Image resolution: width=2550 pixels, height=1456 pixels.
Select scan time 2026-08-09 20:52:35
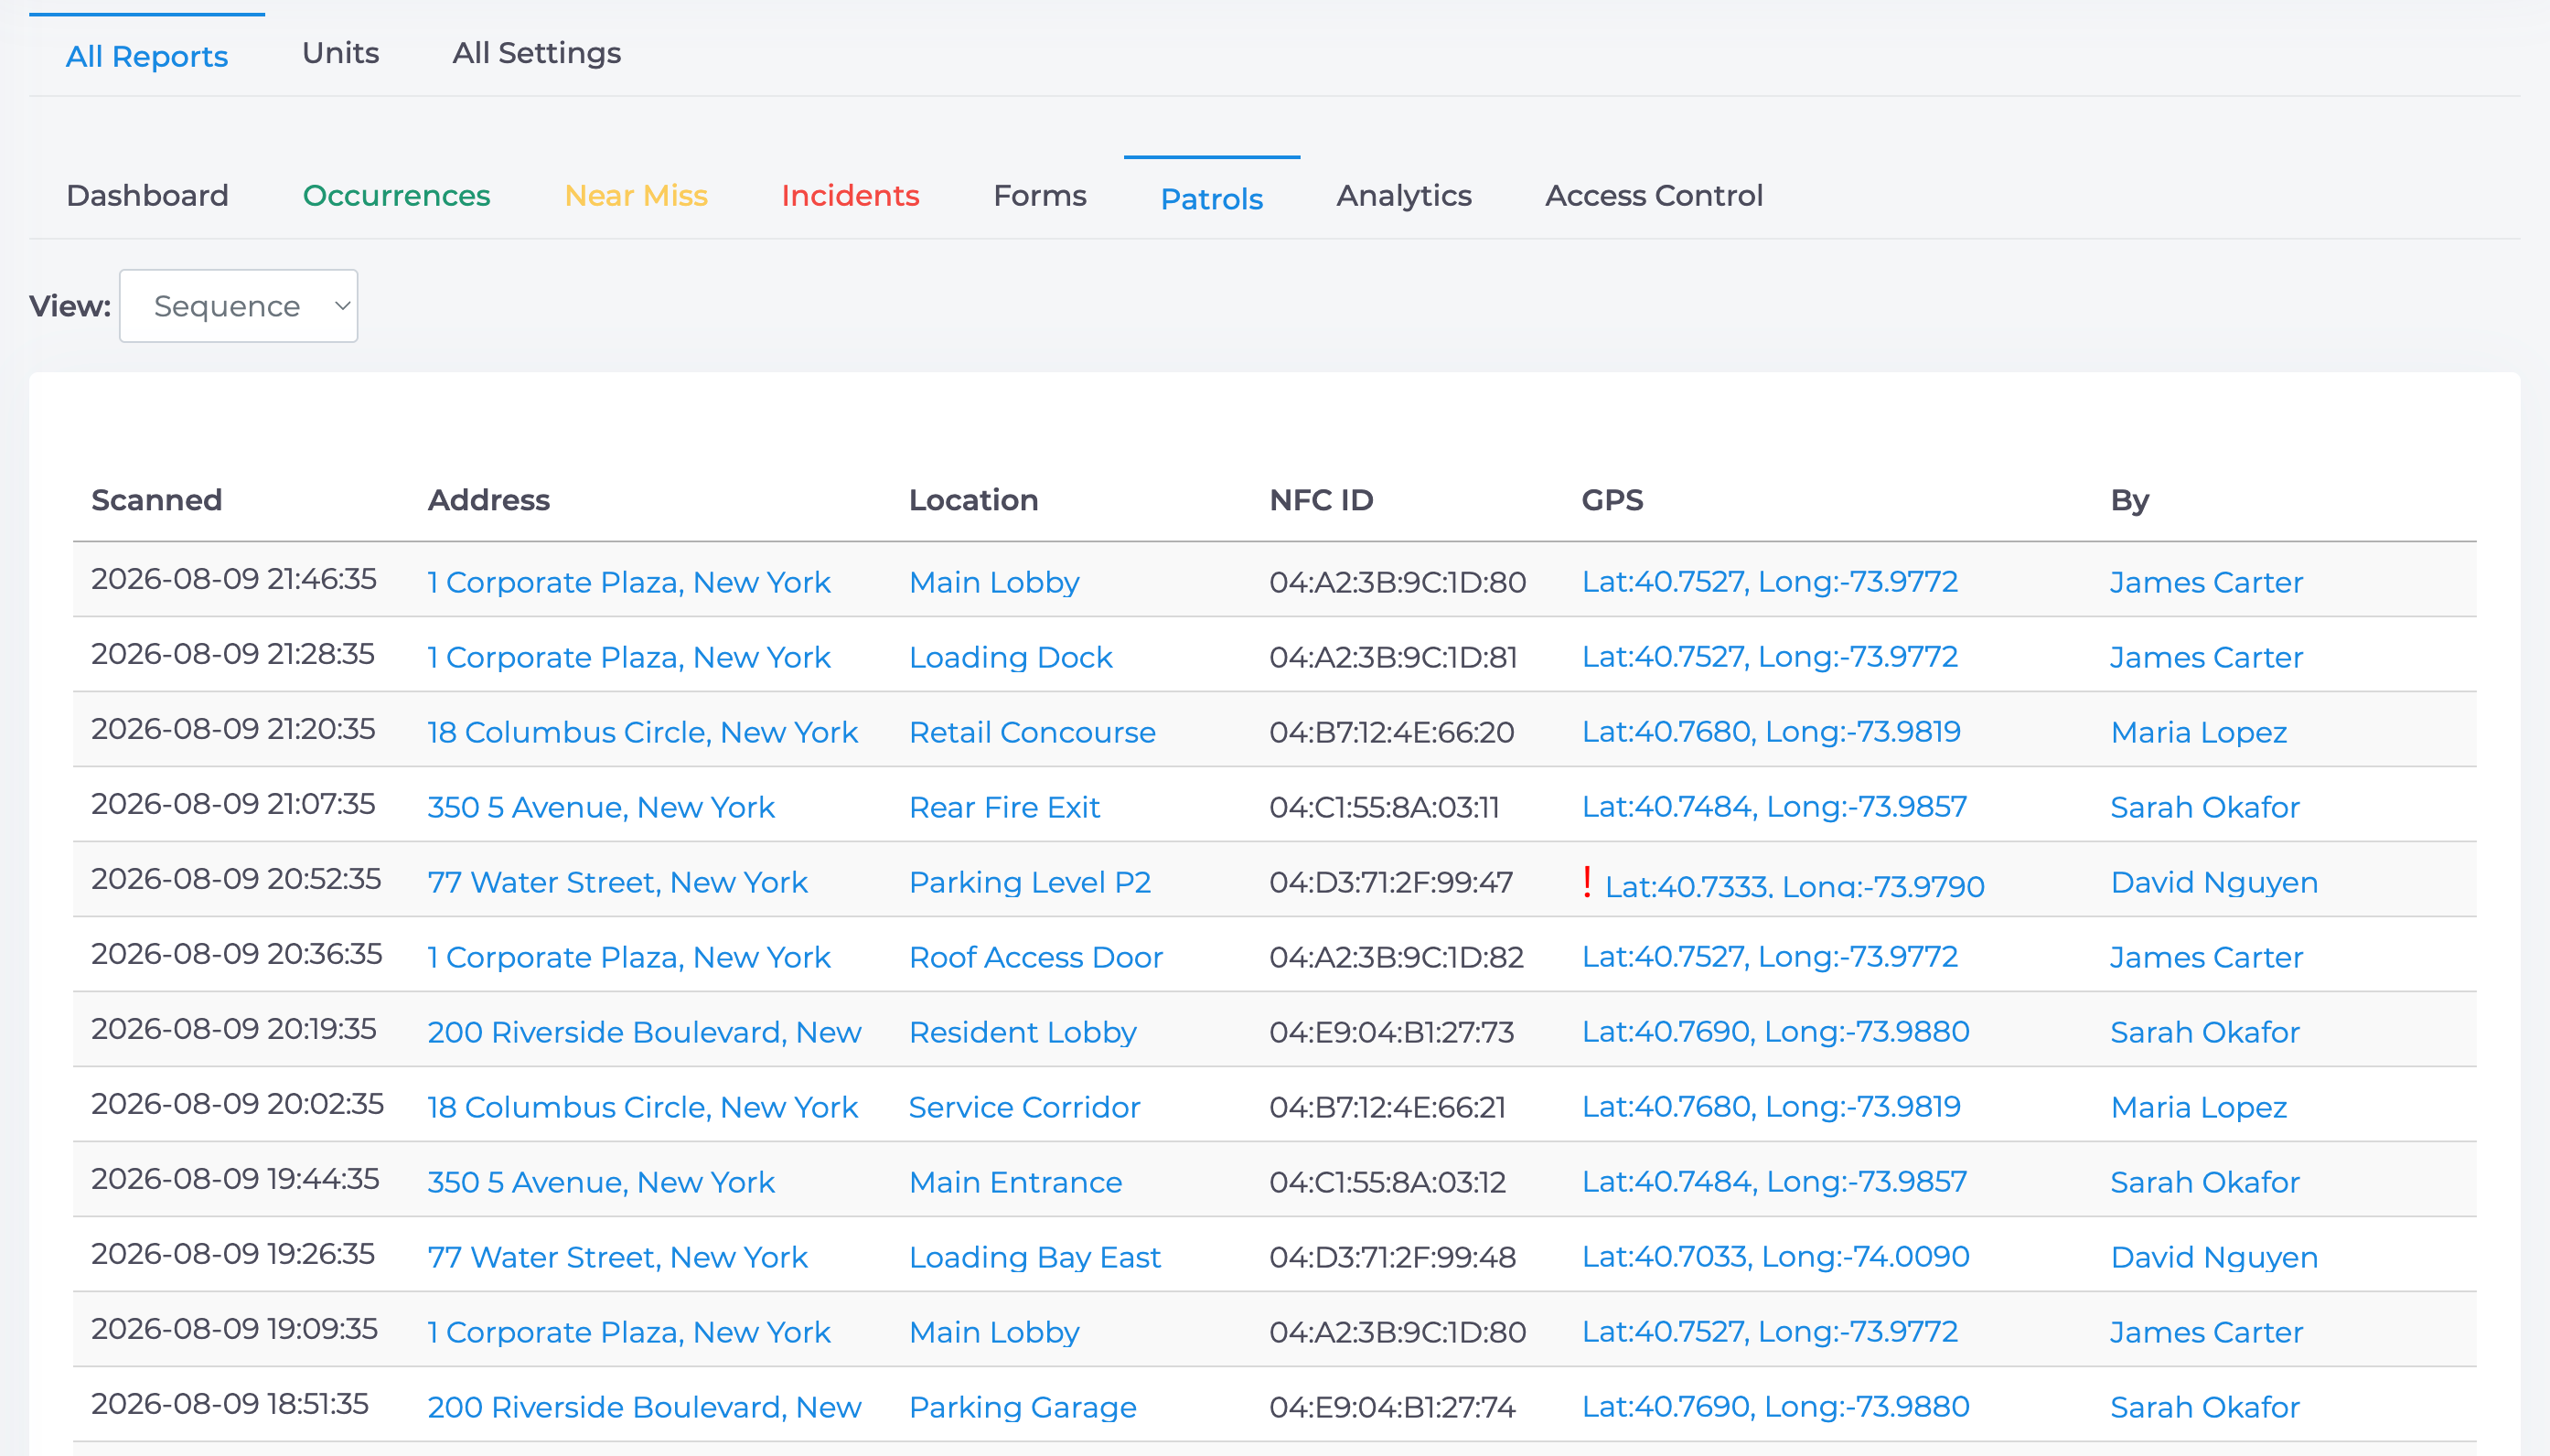(236, 879)
